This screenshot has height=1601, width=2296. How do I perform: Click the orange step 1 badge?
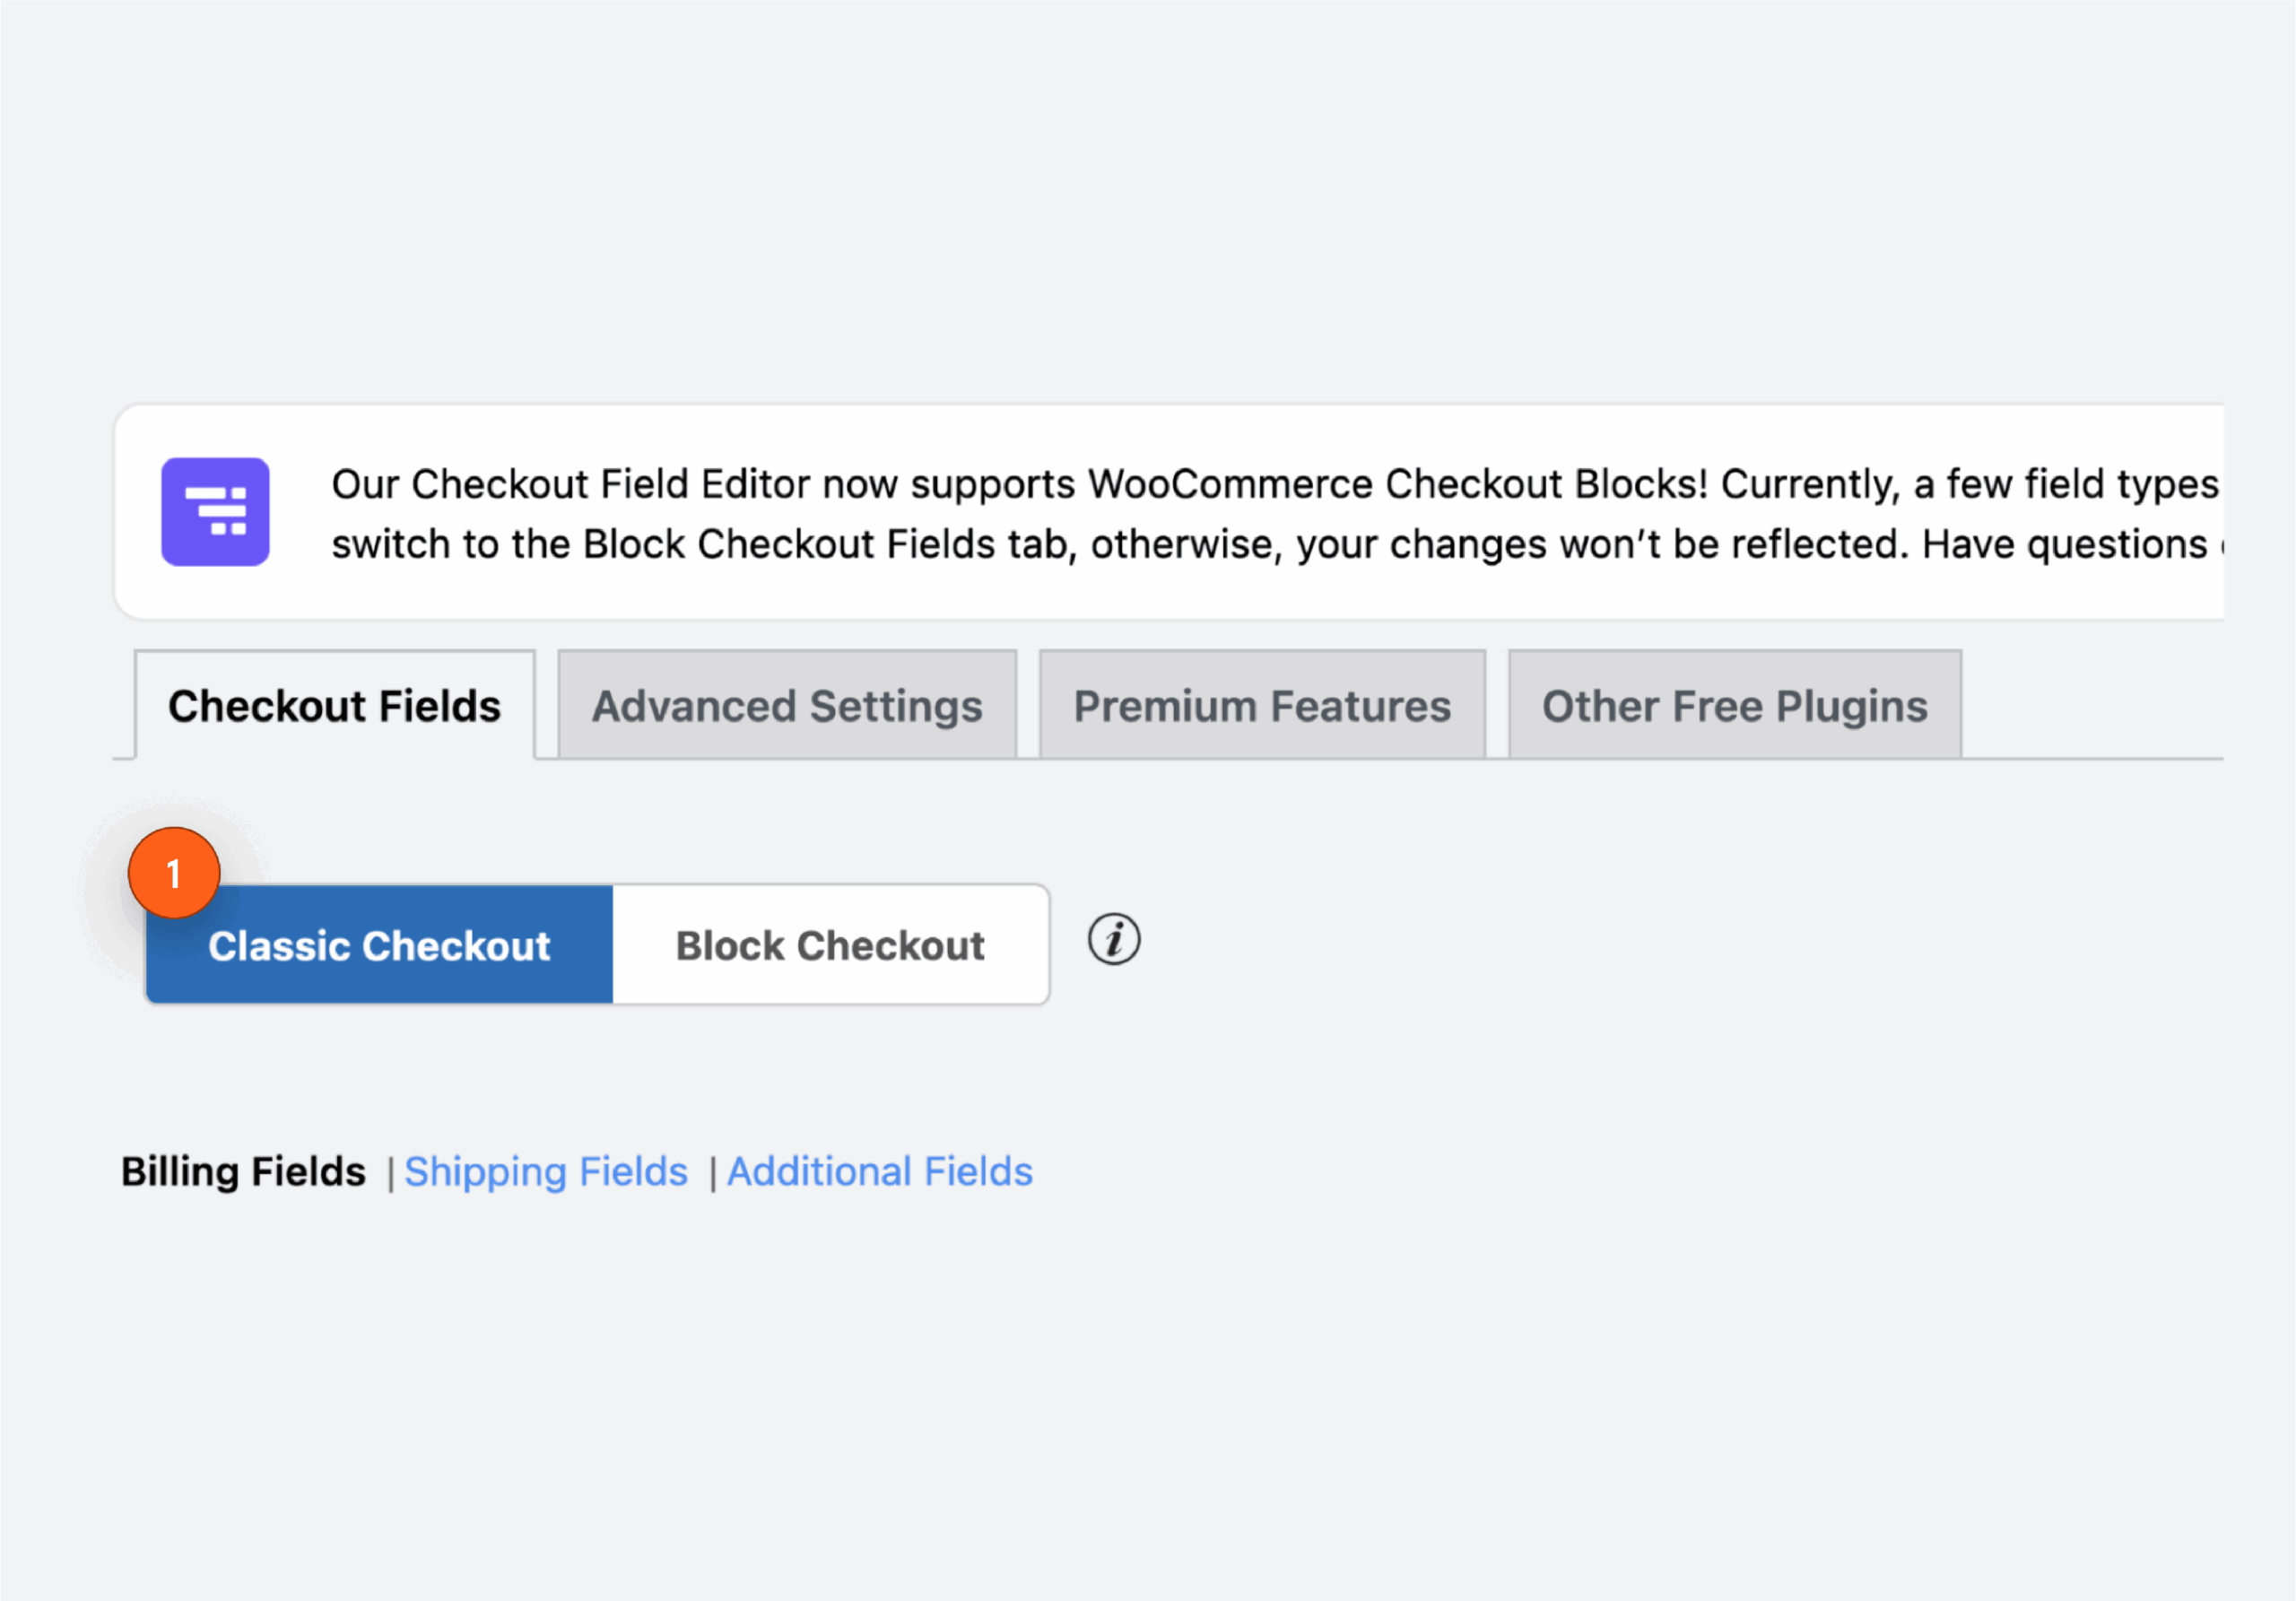(x=174, y=872)
